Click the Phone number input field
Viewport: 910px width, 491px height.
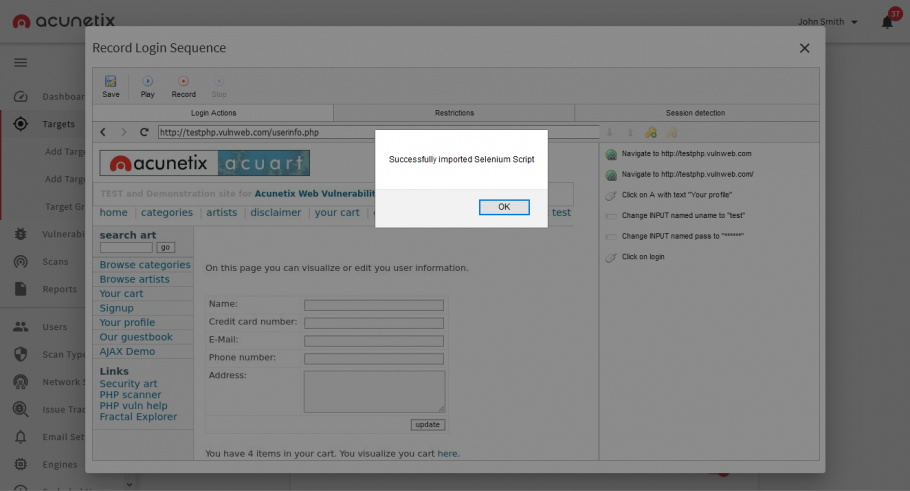pos(374,359)
